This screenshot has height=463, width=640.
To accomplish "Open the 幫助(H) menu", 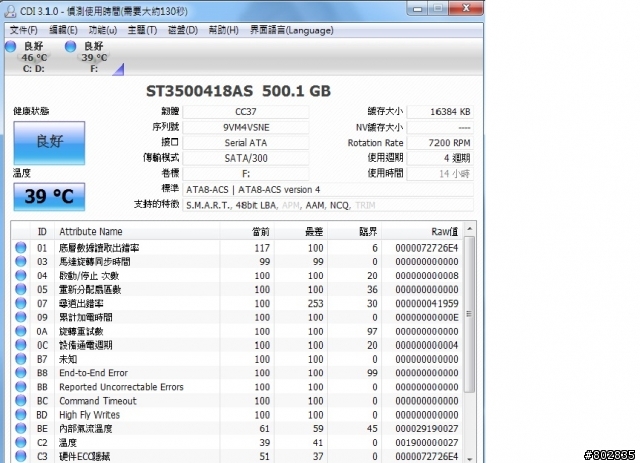I will pyautogui.click(x=223, y=30).
